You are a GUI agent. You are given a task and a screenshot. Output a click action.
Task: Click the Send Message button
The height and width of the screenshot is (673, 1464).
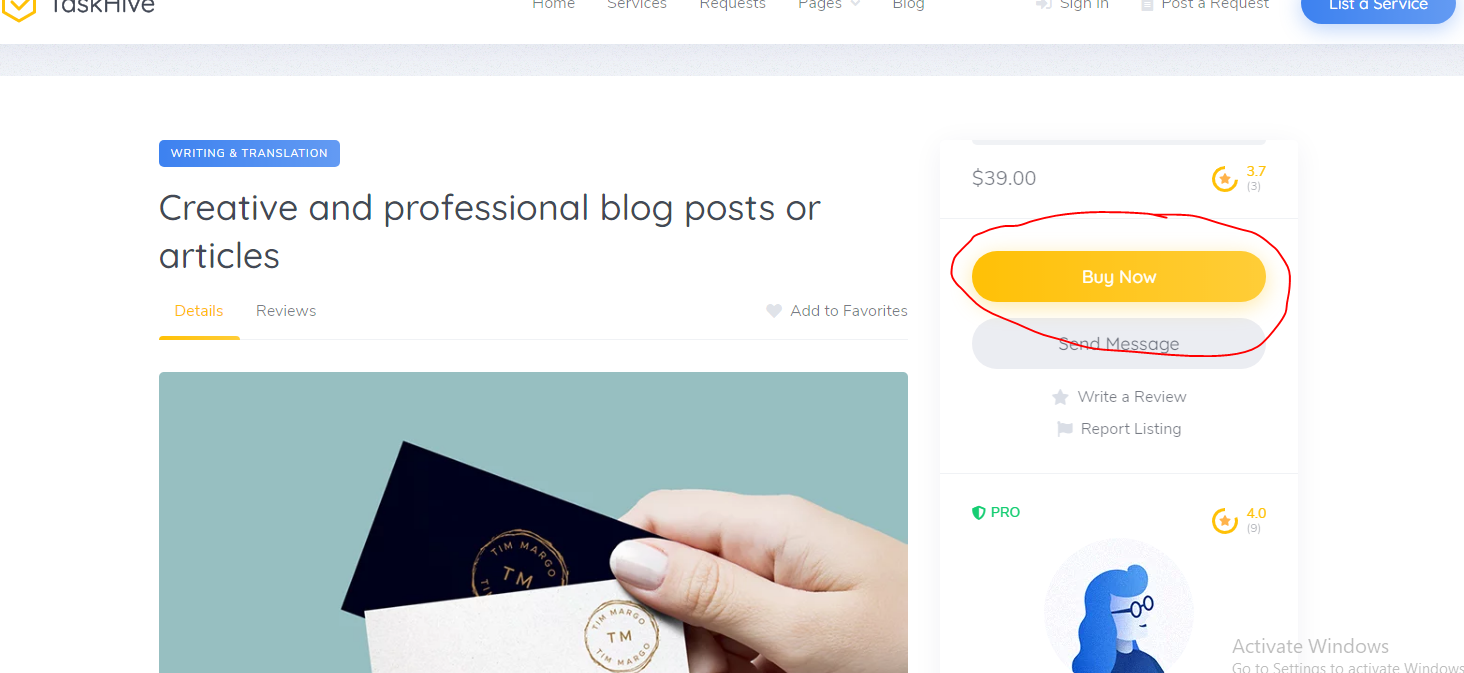(1119, 344)
